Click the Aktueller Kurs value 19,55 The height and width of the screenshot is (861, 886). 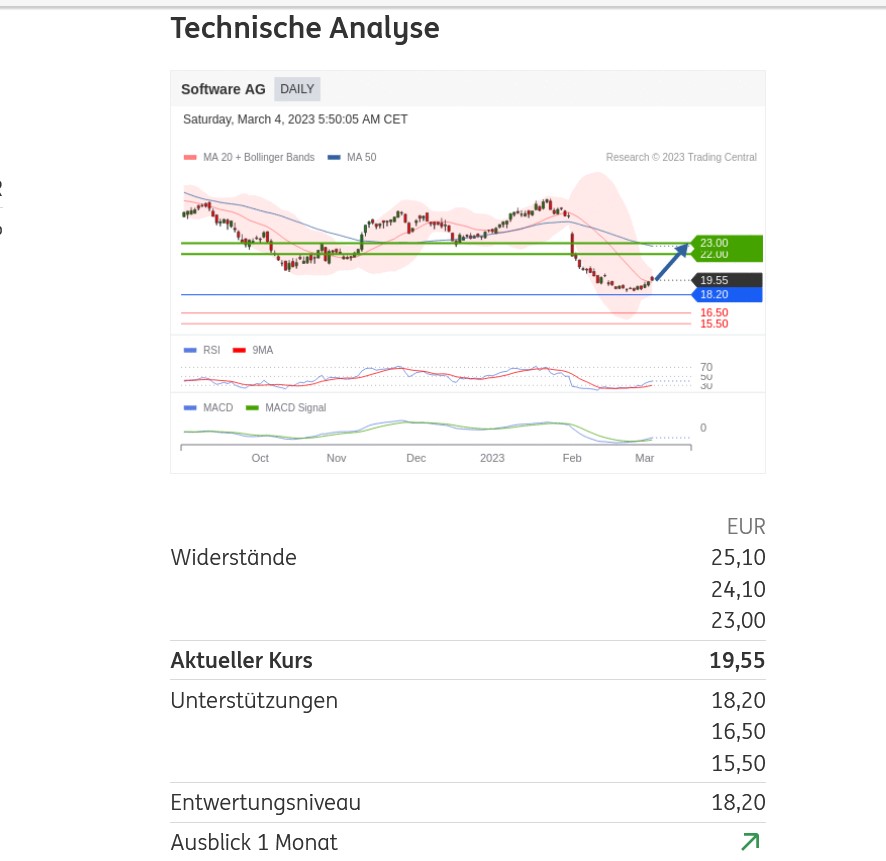click(737, 660)
